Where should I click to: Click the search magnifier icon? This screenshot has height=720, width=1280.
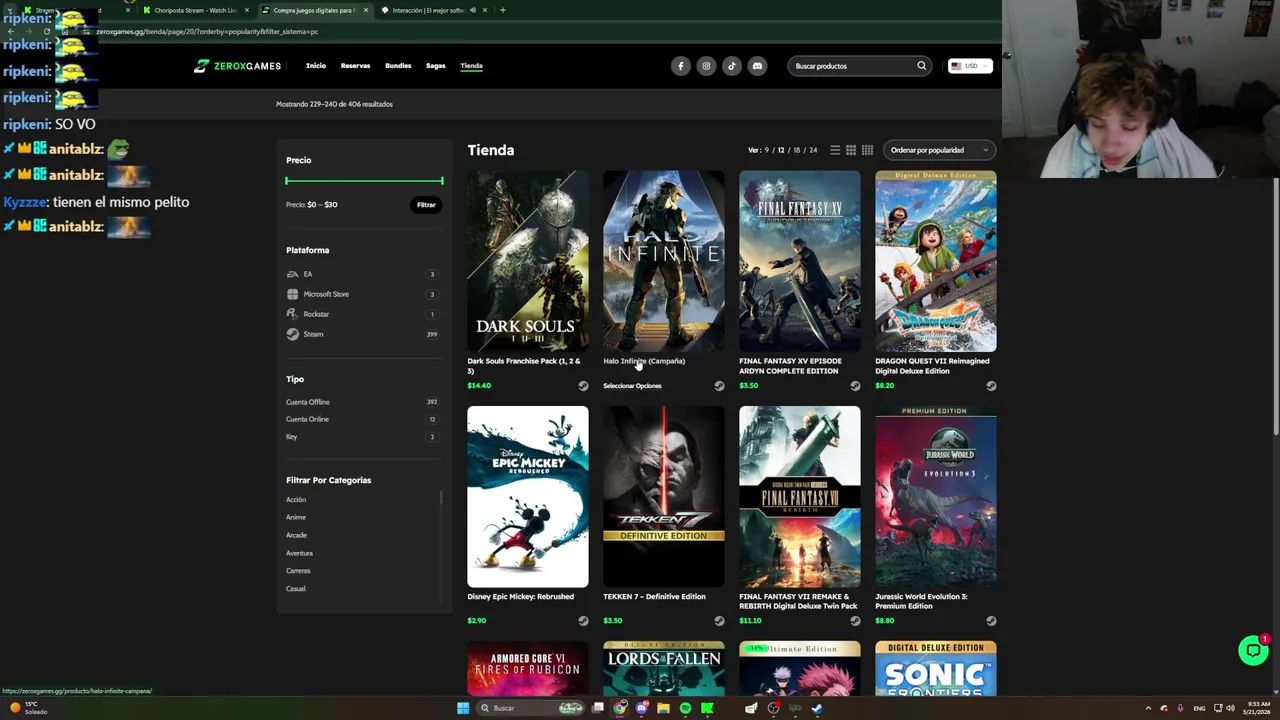[921, 66]
